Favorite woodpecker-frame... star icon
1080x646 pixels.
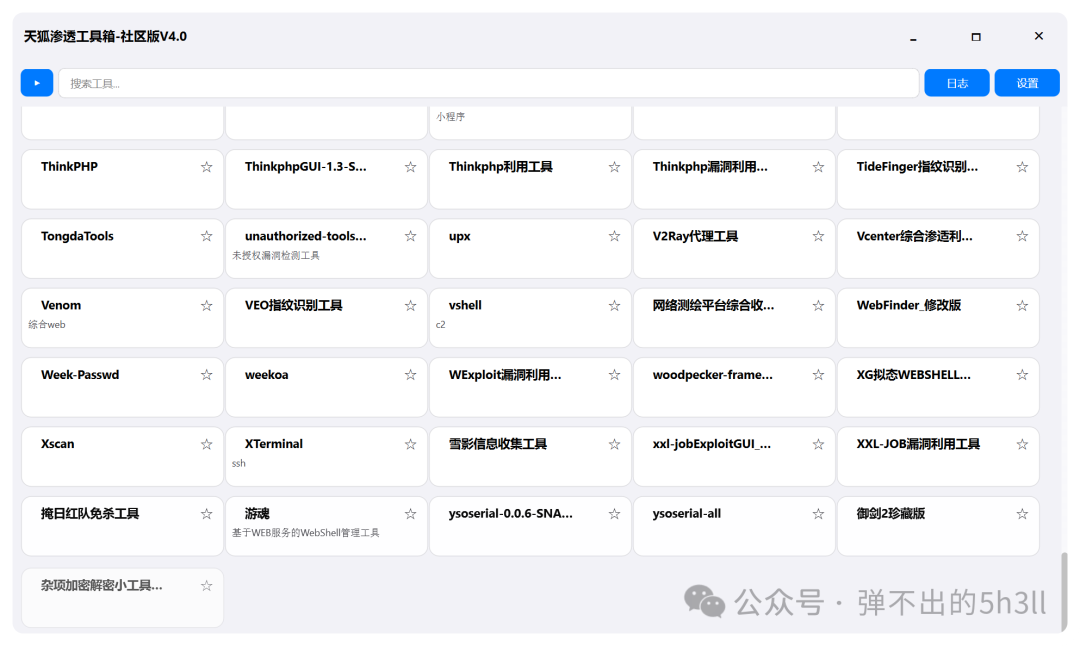point(818,375)
